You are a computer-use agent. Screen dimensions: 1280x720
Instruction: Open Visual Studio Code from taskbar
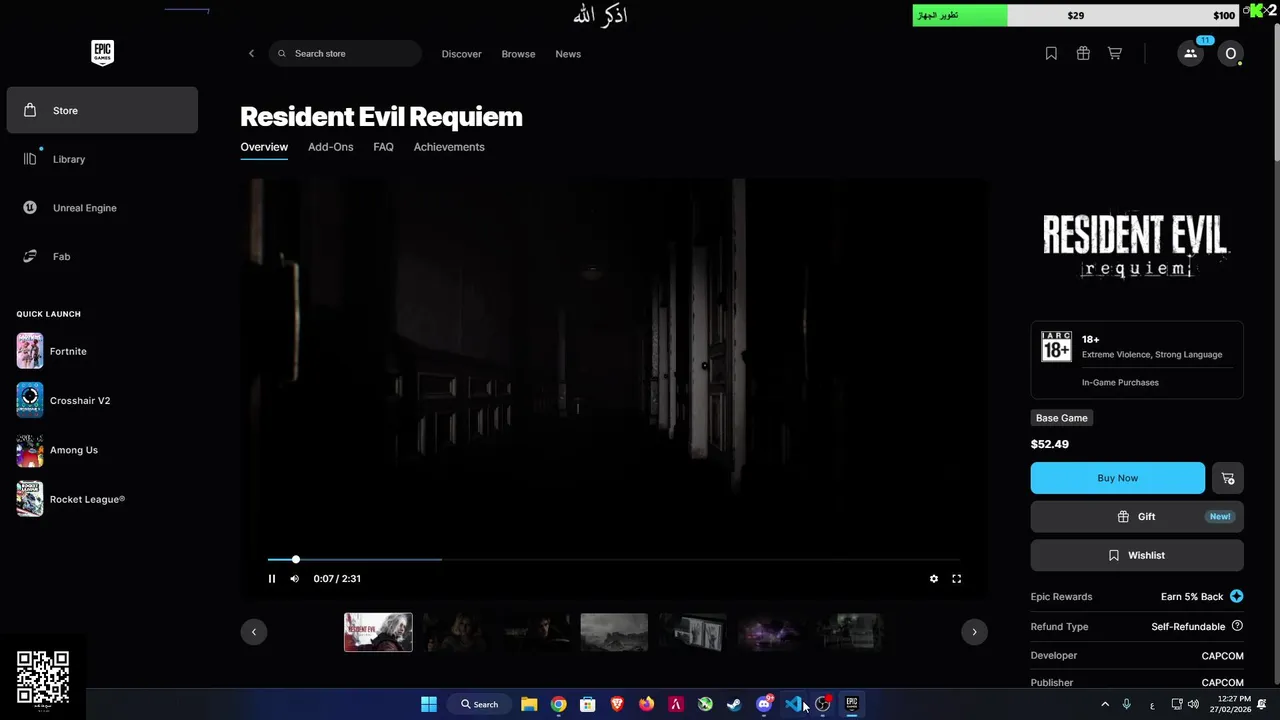[x=793, y=704]
